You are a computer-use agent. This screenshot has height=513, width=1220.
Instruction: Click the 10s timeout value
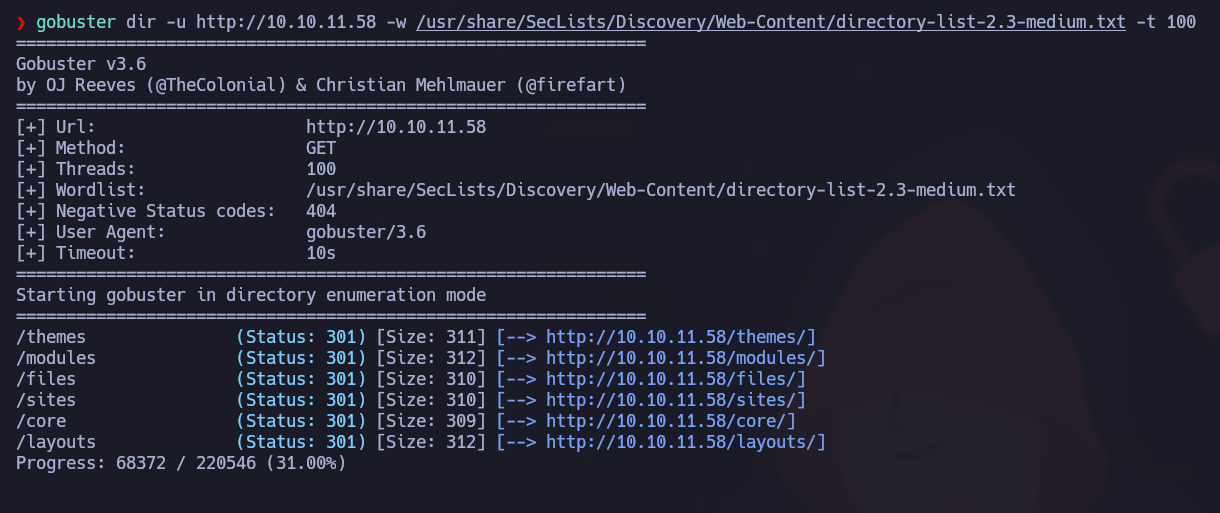[x=321, y=253]
